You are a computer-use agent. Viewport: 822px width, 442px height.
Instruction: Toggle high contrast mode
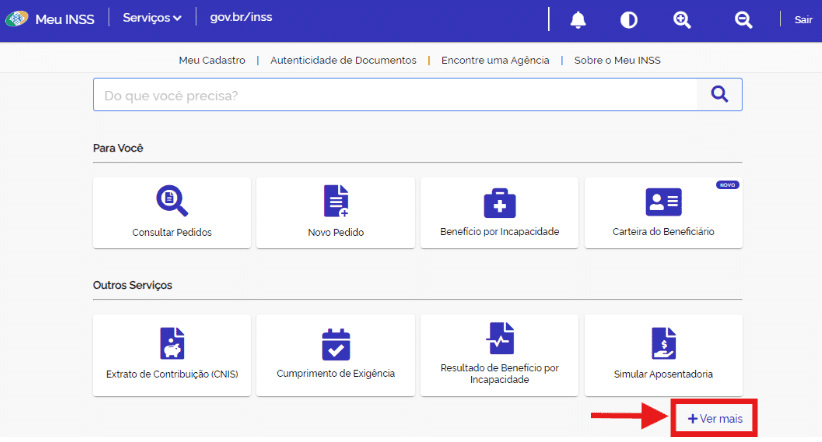point(629,19)
